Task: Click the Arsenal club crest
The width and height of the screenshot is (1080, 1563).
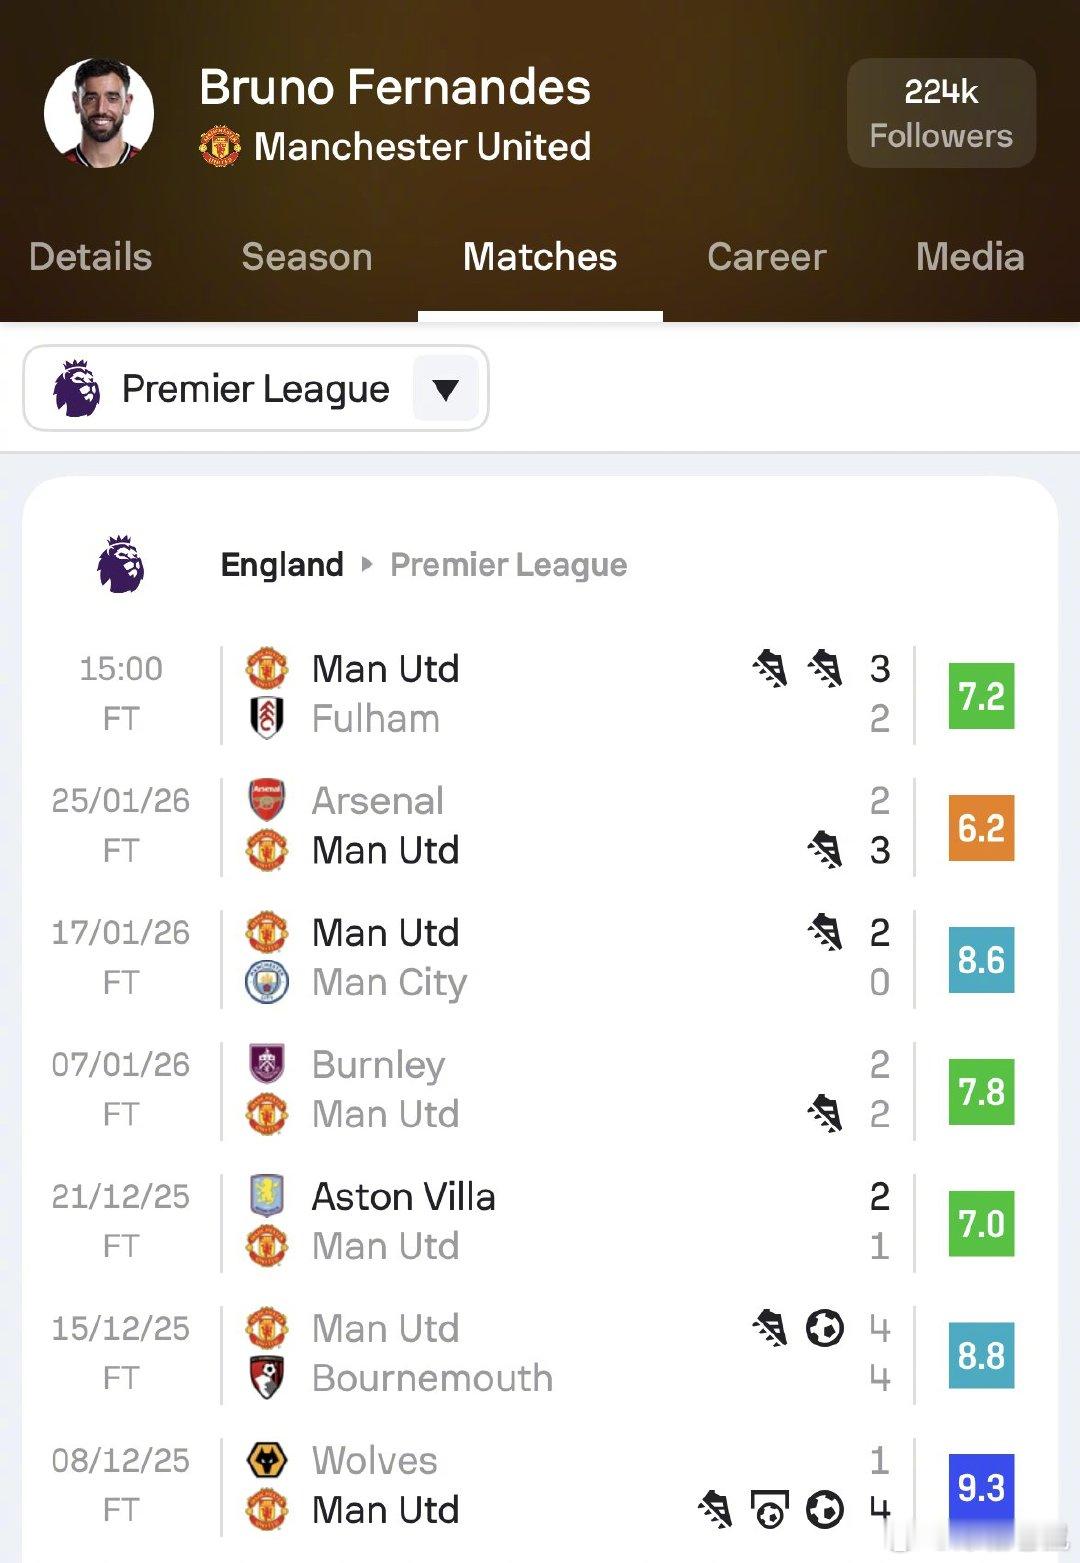Action: click(x=267, y=800)
